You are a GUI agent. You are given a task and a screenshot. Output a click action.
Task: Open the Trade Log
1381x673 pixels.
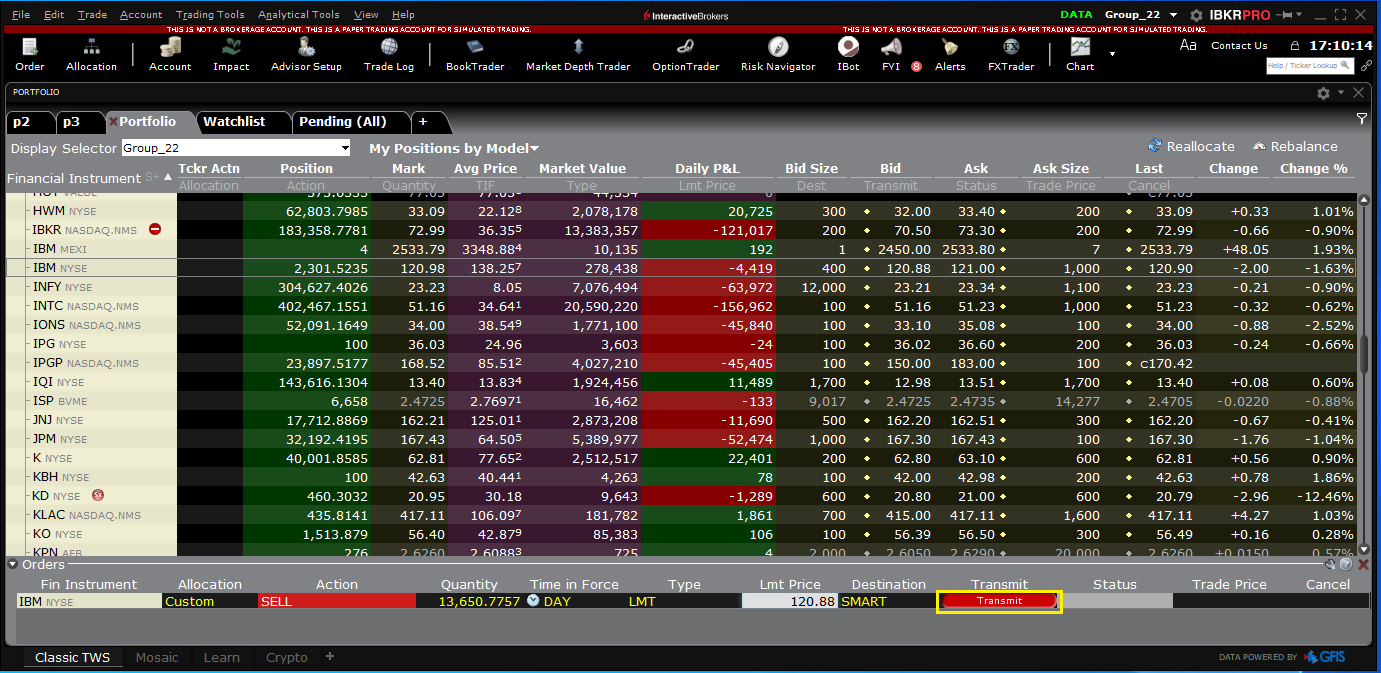coord(389,53)
